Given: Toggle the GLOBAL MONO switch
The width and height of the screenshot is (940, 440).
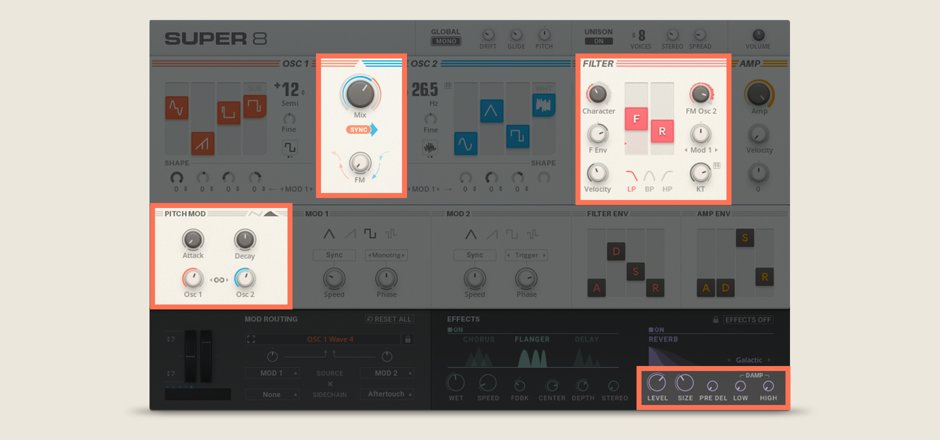Looking at the screenshot, I should pyautogui.click(x=445, y=41).
